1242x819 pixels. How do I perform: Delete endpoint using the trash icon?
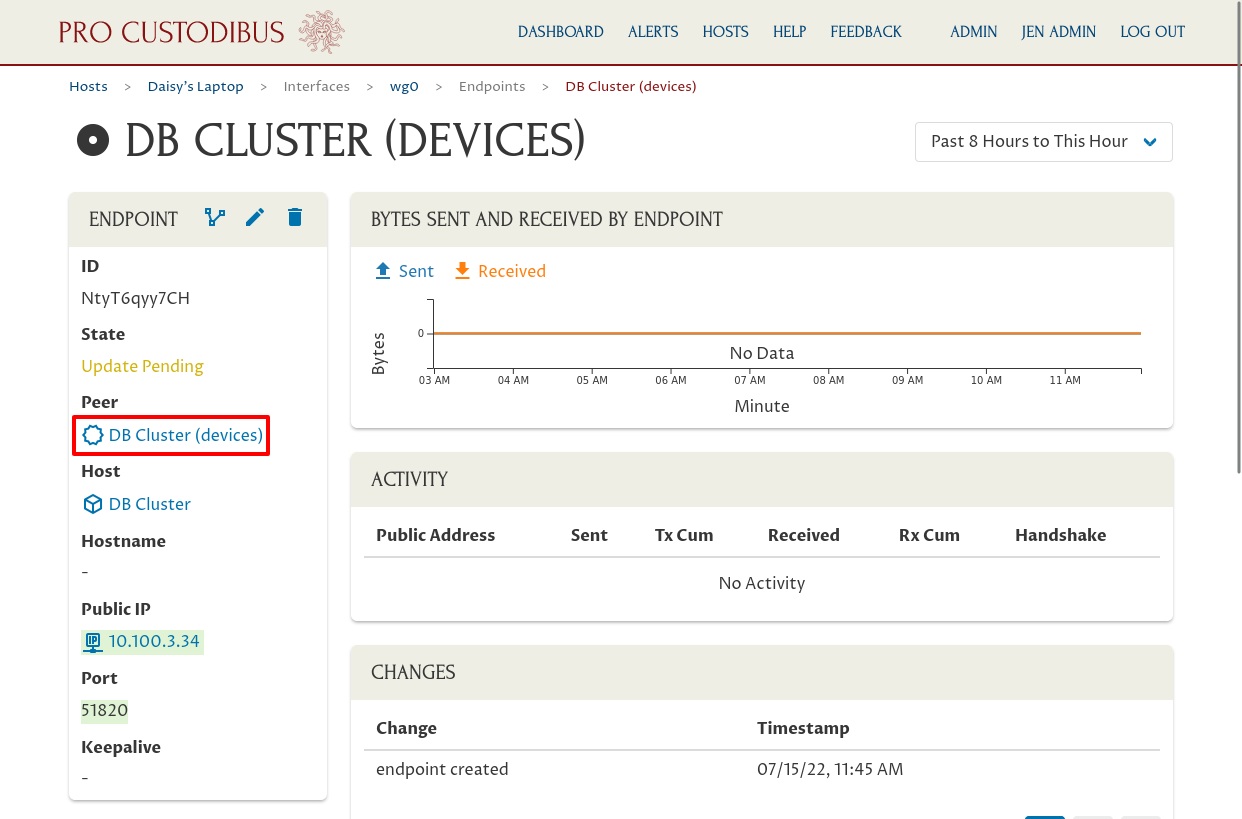pyautogui.click(x=295, y=217)
